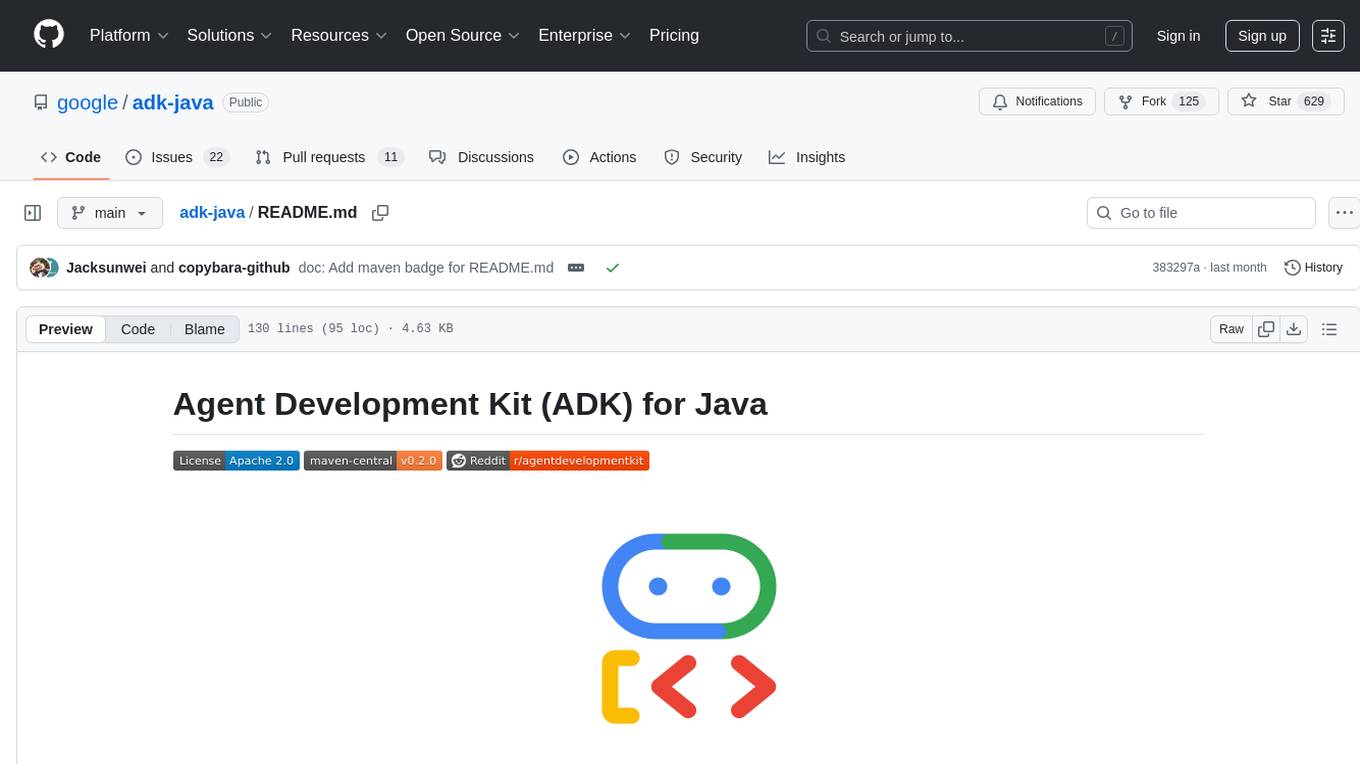
Task: Open Jacksunwei's profile link
Action: pos(106,268)
